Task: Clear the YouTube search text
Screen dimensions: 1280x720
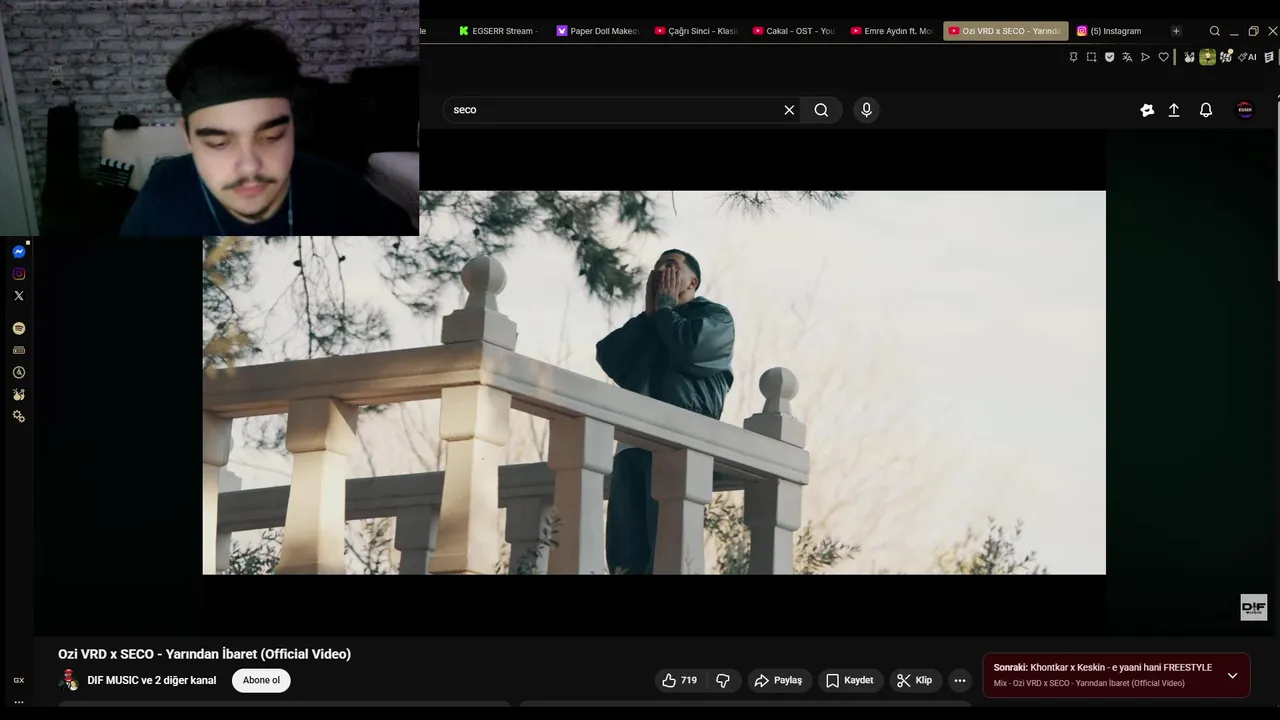Action: 789,110
